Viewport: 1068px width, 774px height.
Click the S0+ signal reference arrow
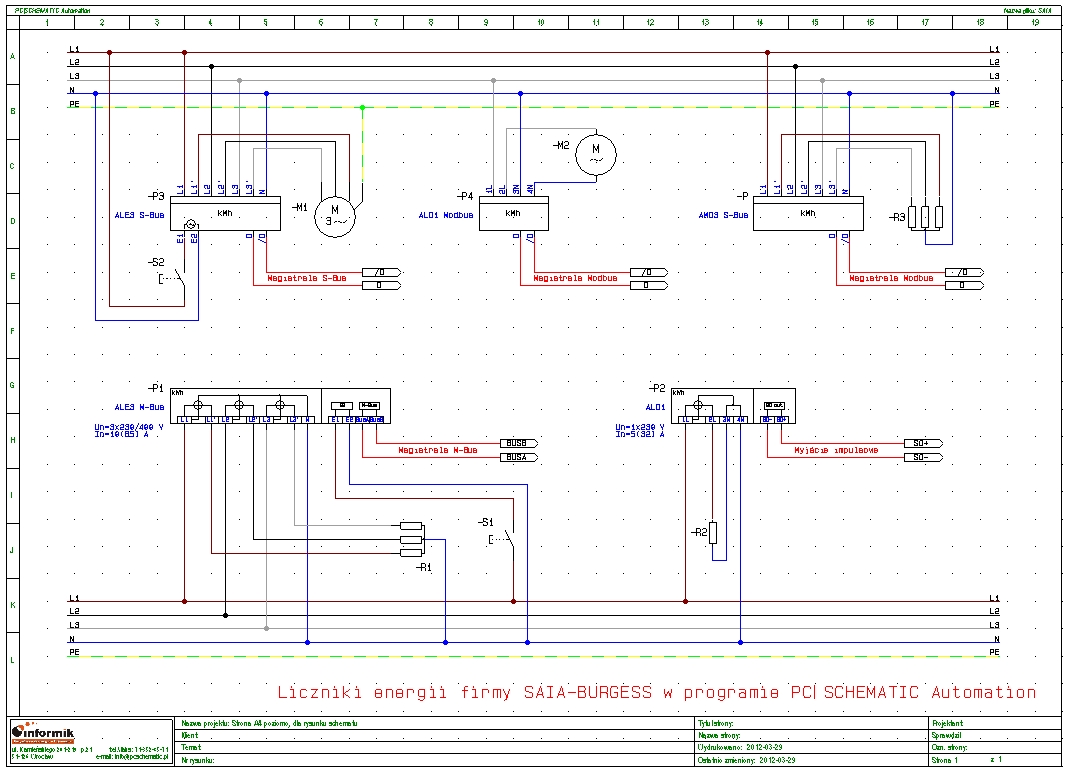click(923, 444)
